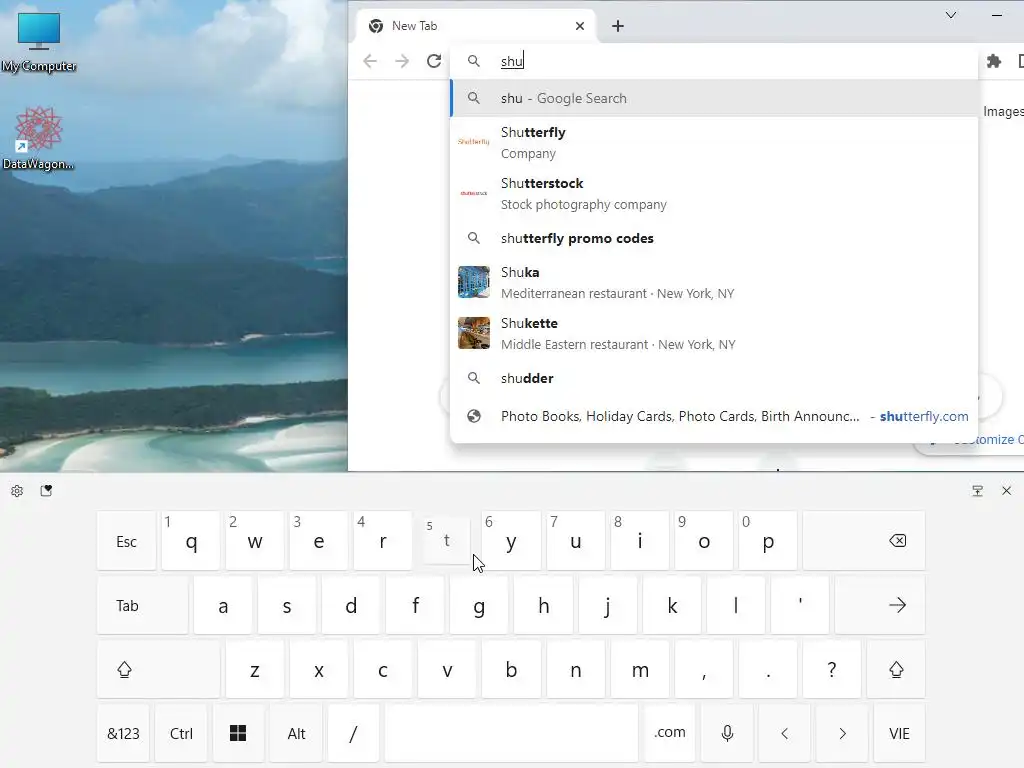The height and width of the screenshot is (768, 1024).
Task: Select the Shuka Mediterranean restaurant suggestion
Action: (714, 282)
